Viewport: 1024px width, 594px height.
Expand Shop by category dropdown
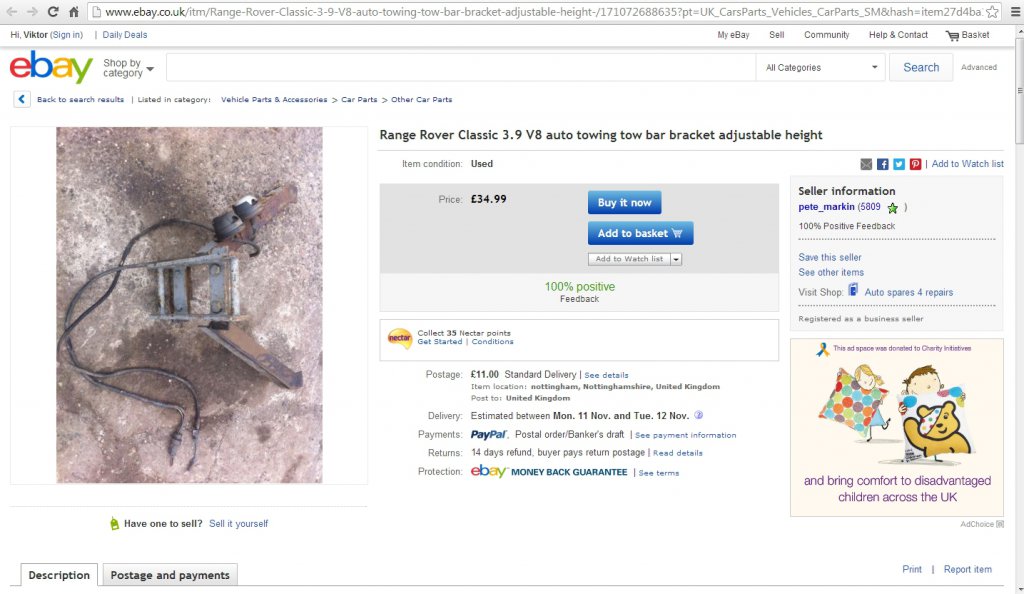pyautogui.click(x=128, y=68)
